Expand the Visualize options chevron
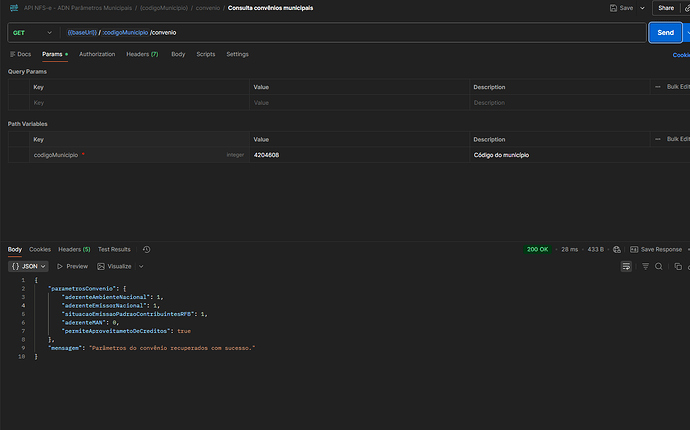690x430 pixels. click(141, 266)
